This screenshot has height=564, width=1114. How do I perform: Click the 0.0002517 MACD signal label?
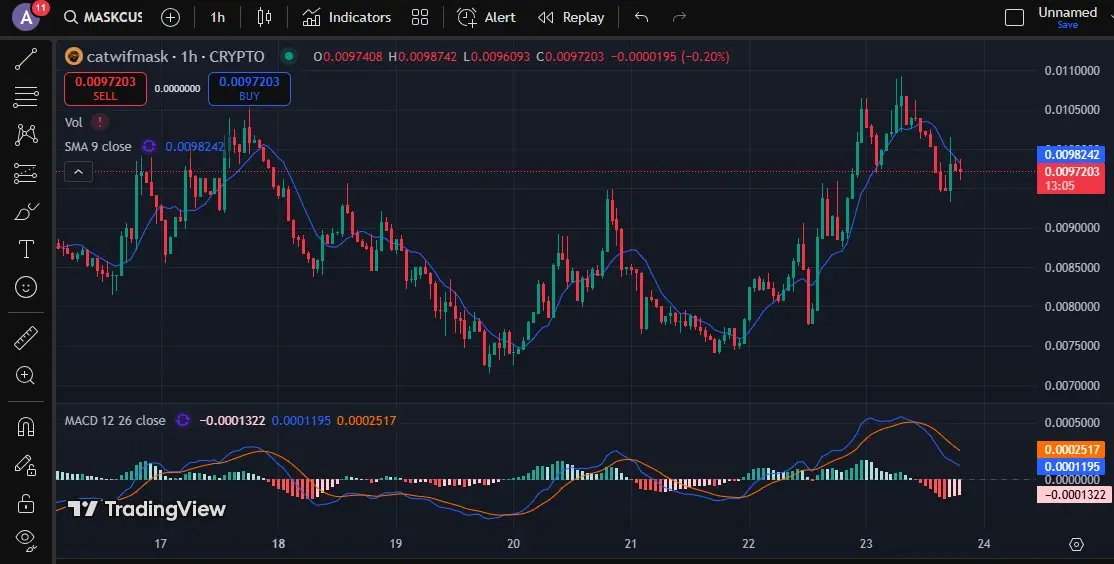point(1071,450)
